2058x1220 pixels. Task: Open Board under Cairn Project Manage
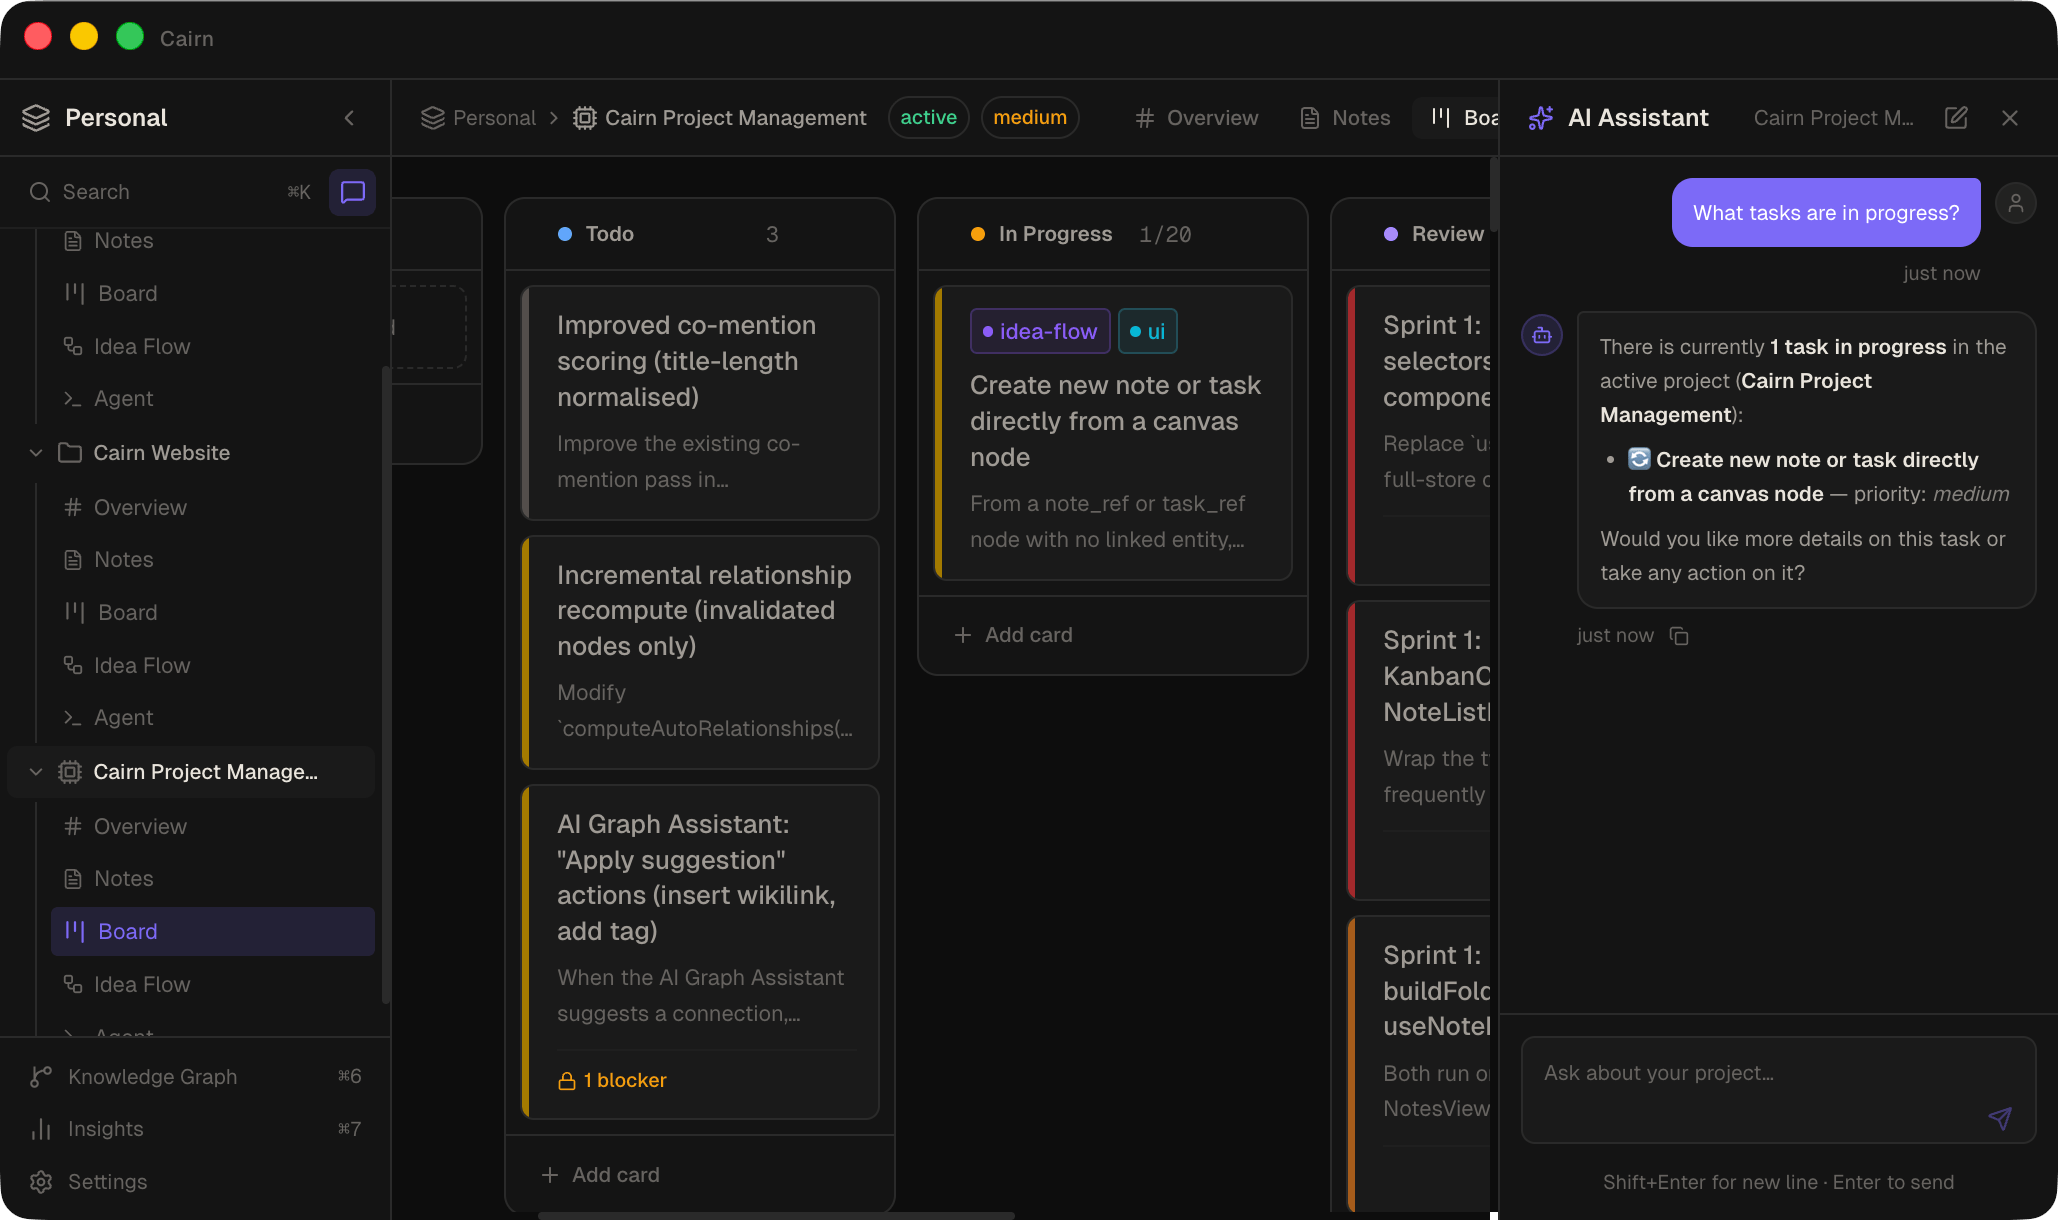coord(213,932)
